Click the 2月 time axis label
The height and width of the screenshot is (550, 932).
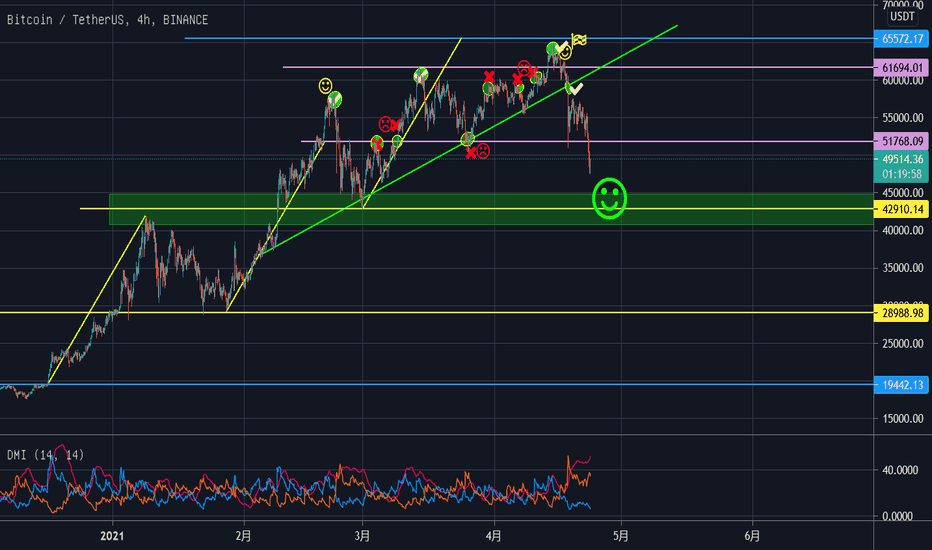coord(243,536)
